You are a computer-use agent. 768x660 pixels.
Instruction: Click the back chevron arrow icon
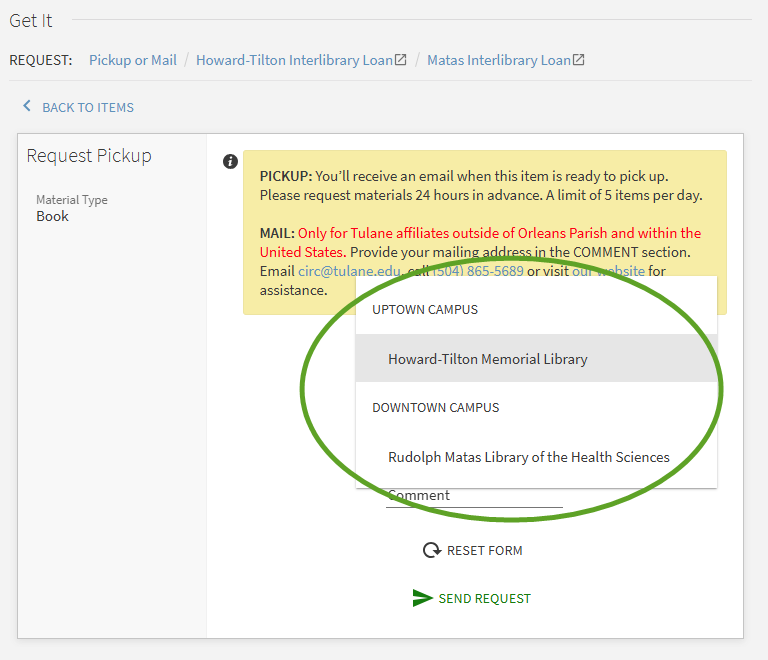click(27, 107)
